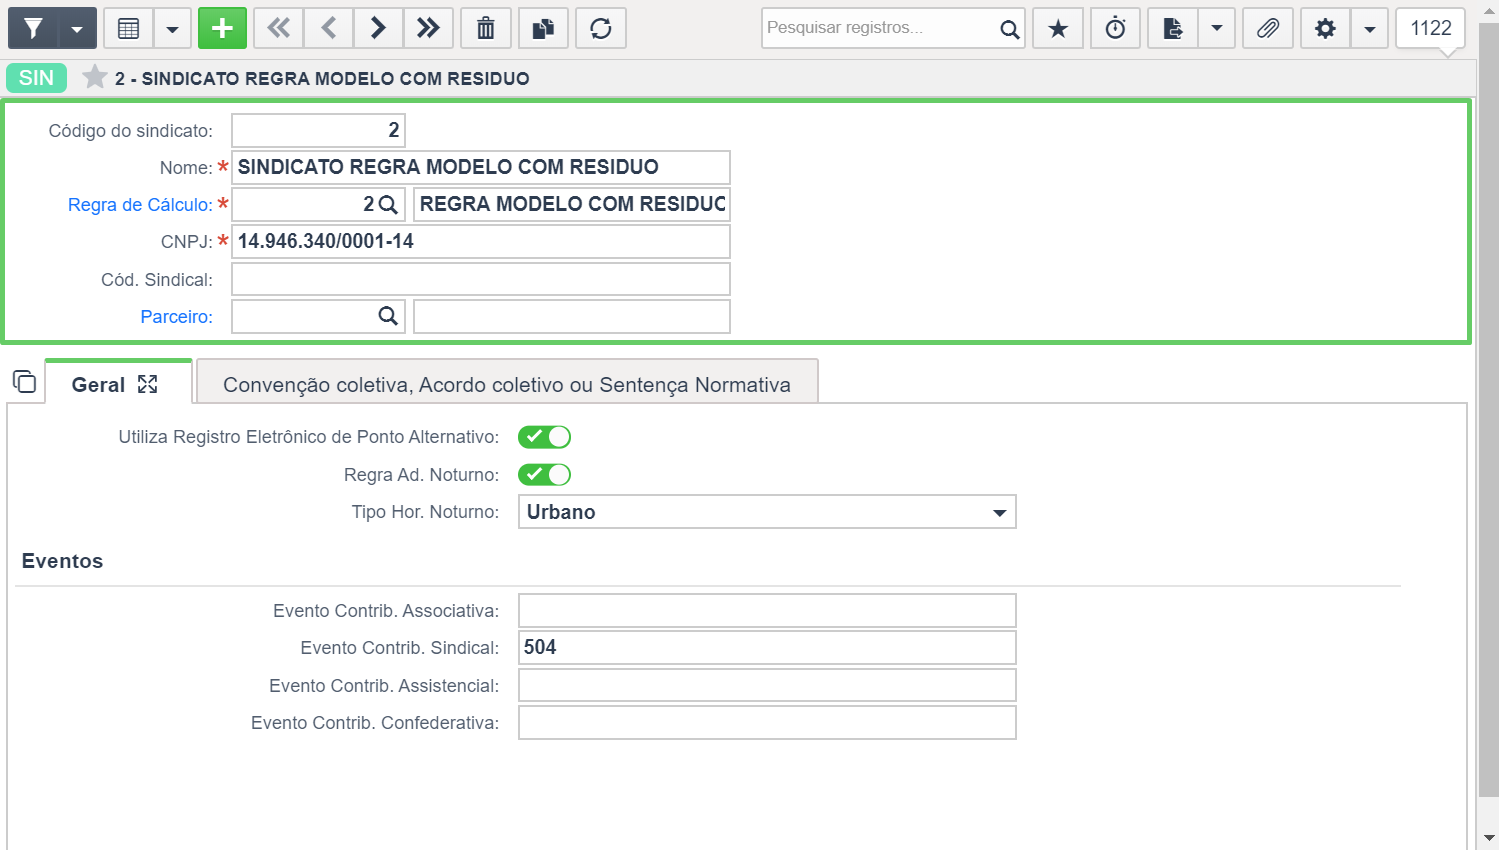This screenshot has width=1499, height=850.
Task: Expand the export options dropdown
Action: pos(1217,28)
